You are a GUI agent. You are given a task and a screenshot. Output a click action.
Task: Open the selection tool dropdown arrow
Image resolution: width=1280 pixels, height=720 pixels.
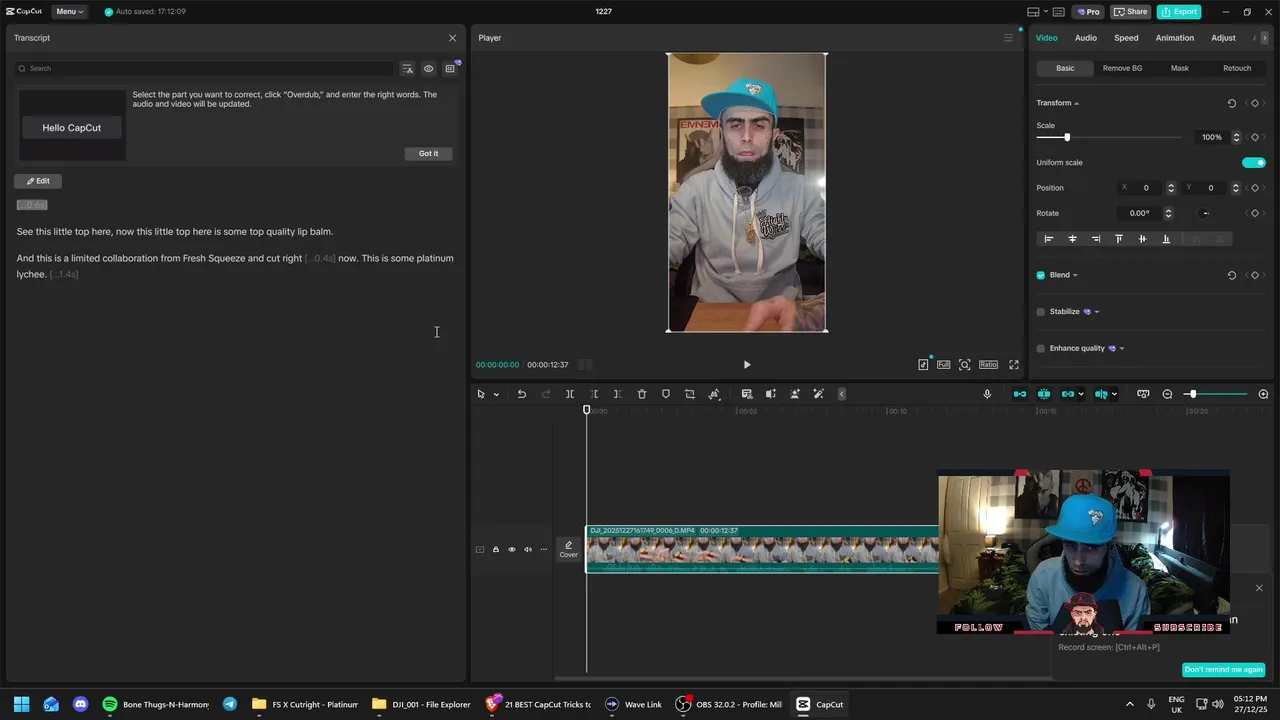click(496, 394)
